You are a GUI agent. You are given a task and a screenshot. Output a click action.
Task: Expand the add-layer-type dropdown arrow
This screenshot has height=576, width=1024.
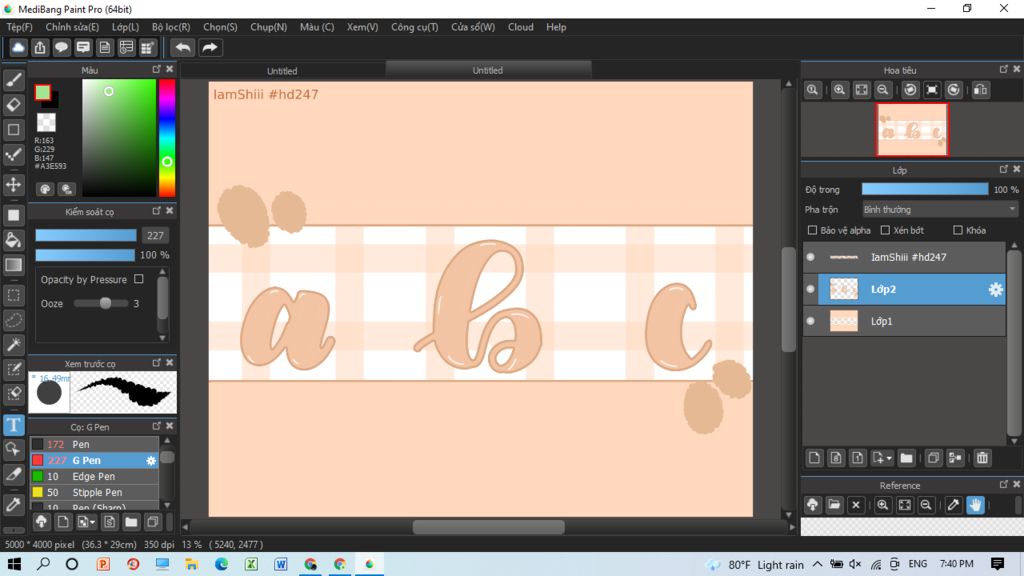tap(889, 459)
